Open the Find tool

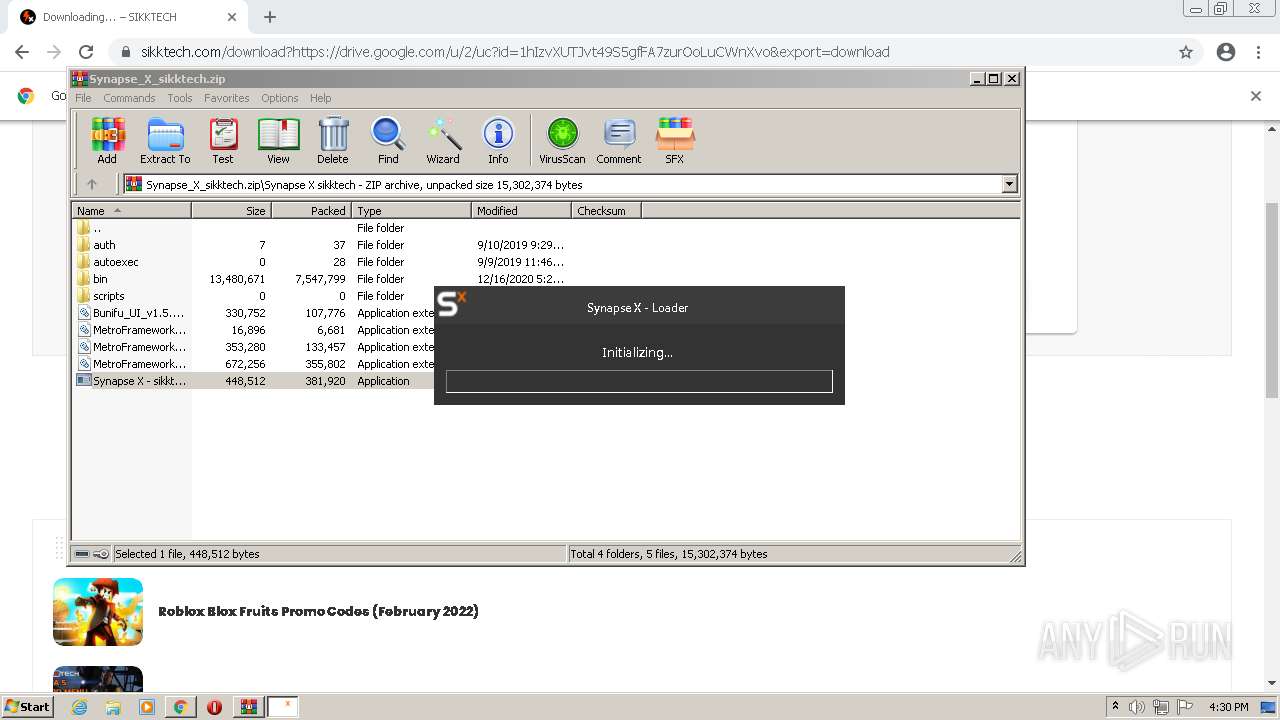(388, 140)
